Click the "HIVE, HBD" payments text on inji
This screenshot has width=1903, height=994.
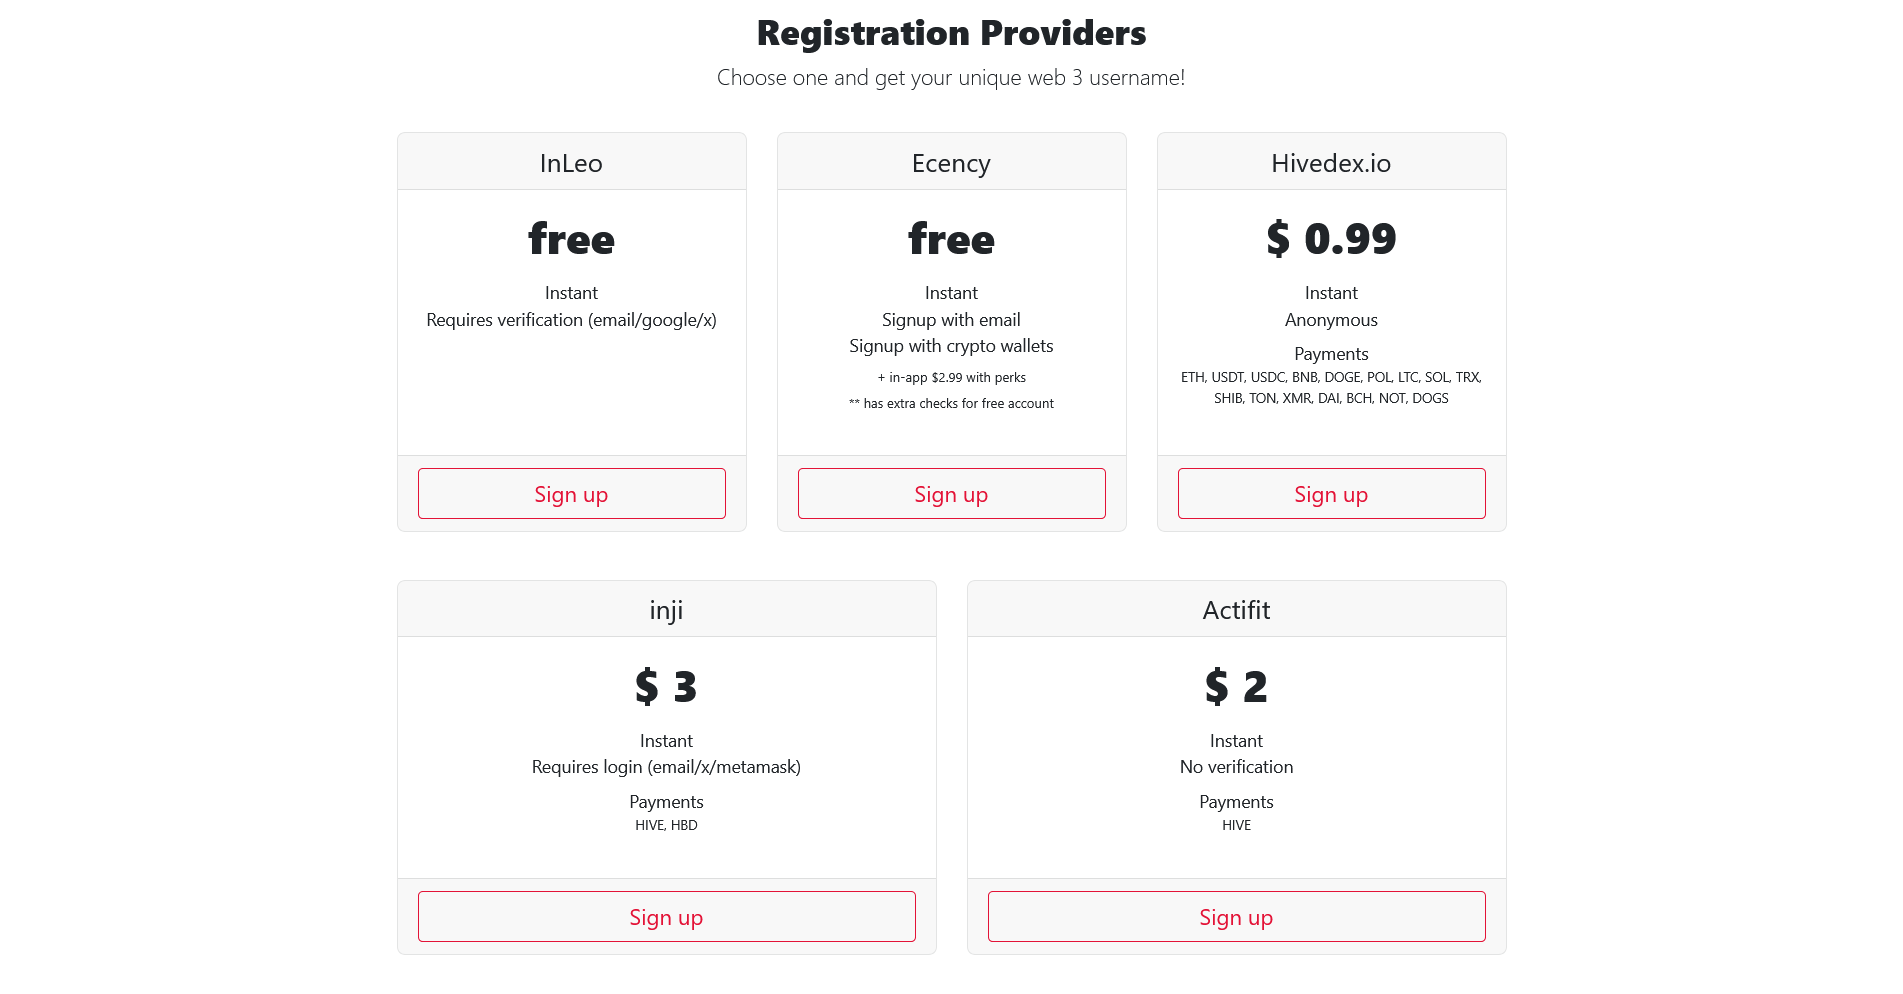tap(666, 825)
